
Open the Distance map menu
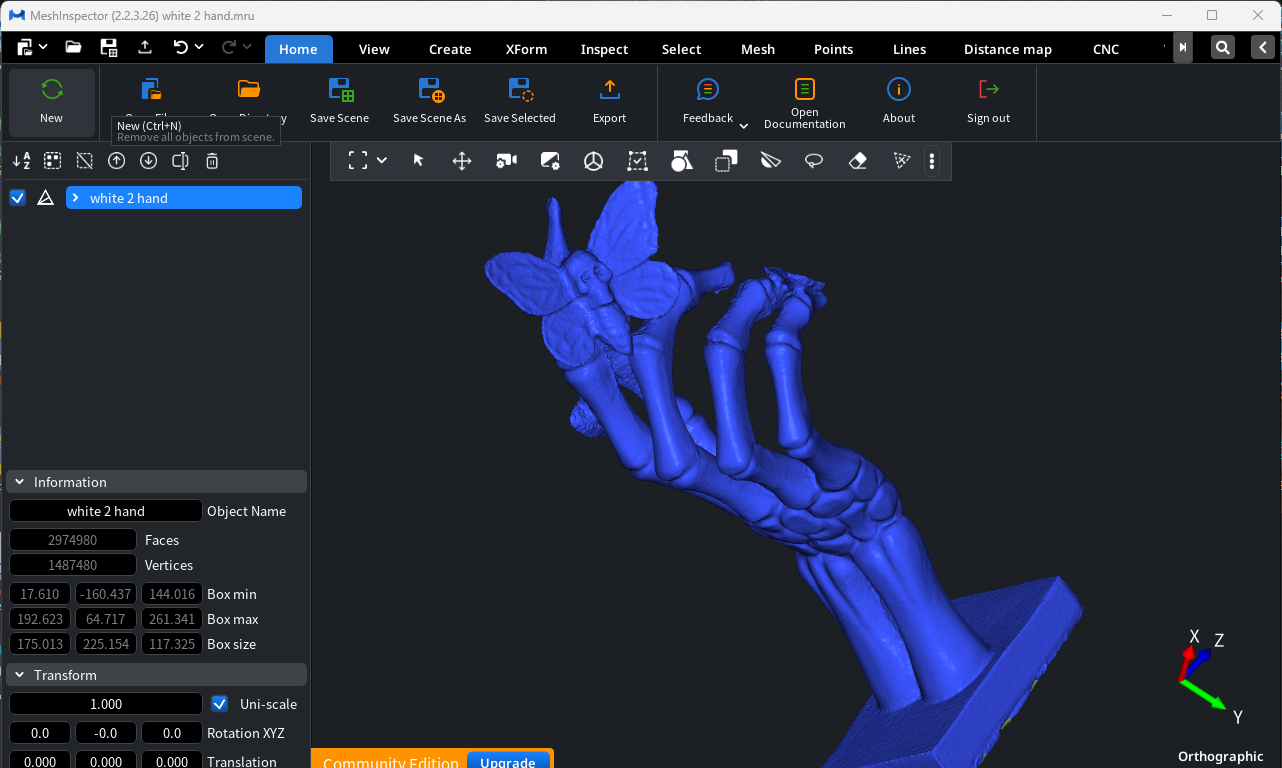(1007, 48)
